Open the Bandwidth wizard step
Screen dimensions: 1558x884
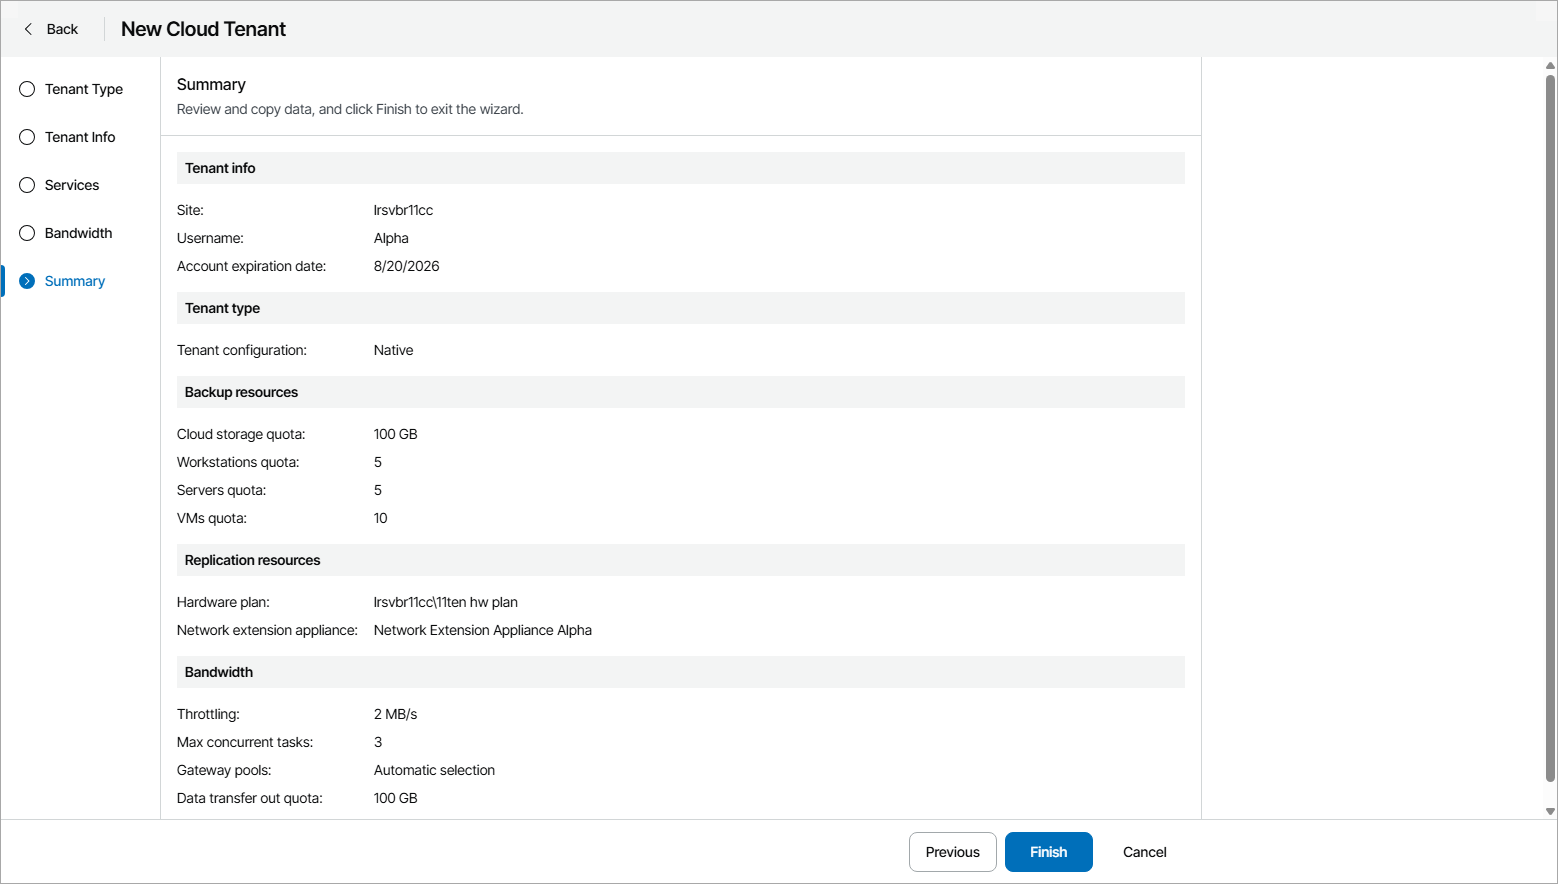point(78,233)
